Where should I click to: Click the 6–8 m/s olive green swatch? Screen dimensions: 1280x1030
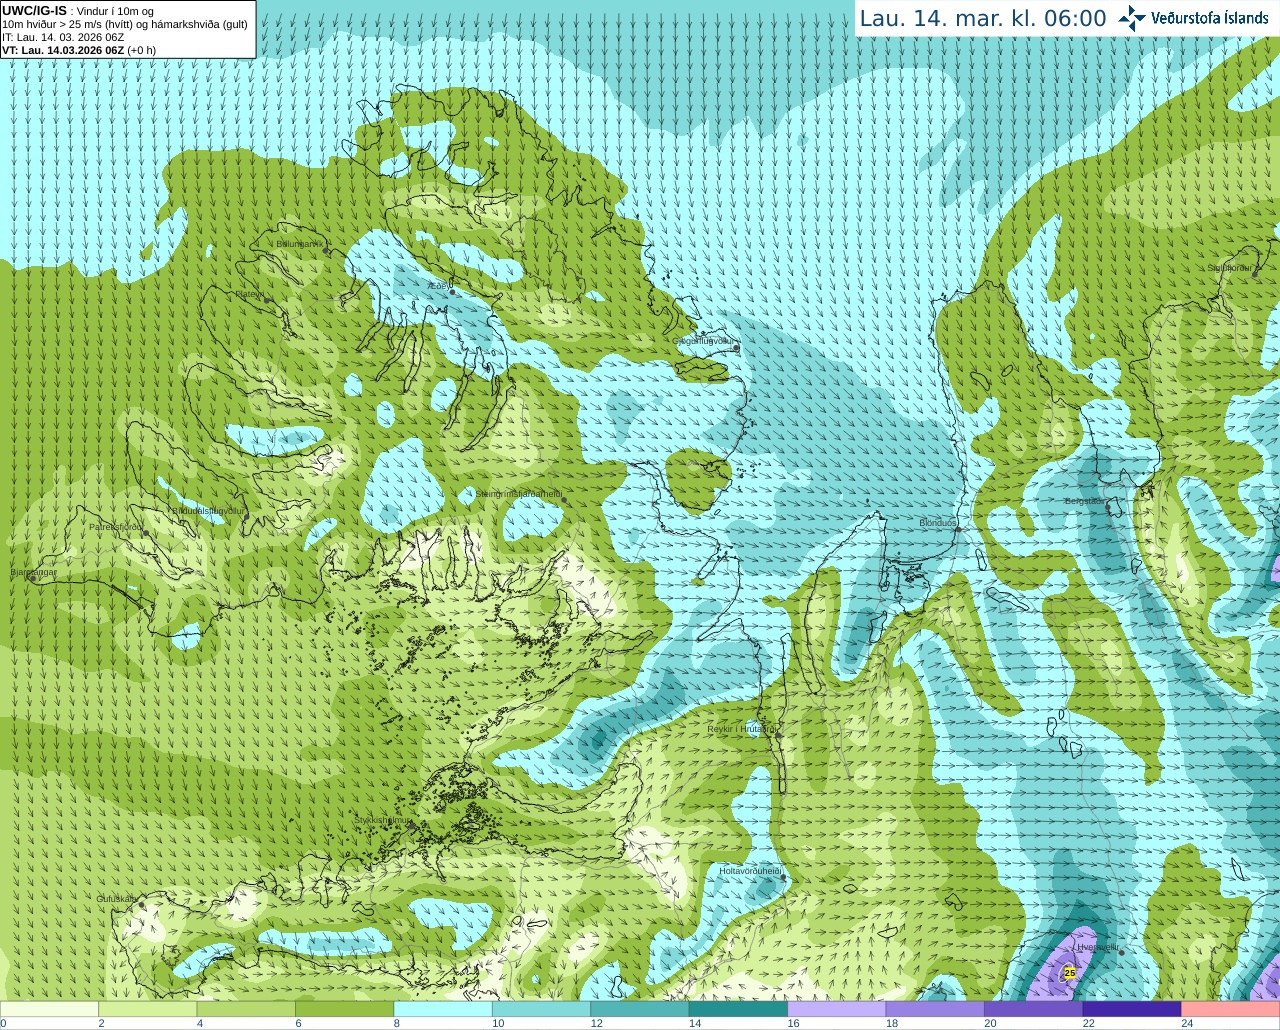click(345, 1009)
